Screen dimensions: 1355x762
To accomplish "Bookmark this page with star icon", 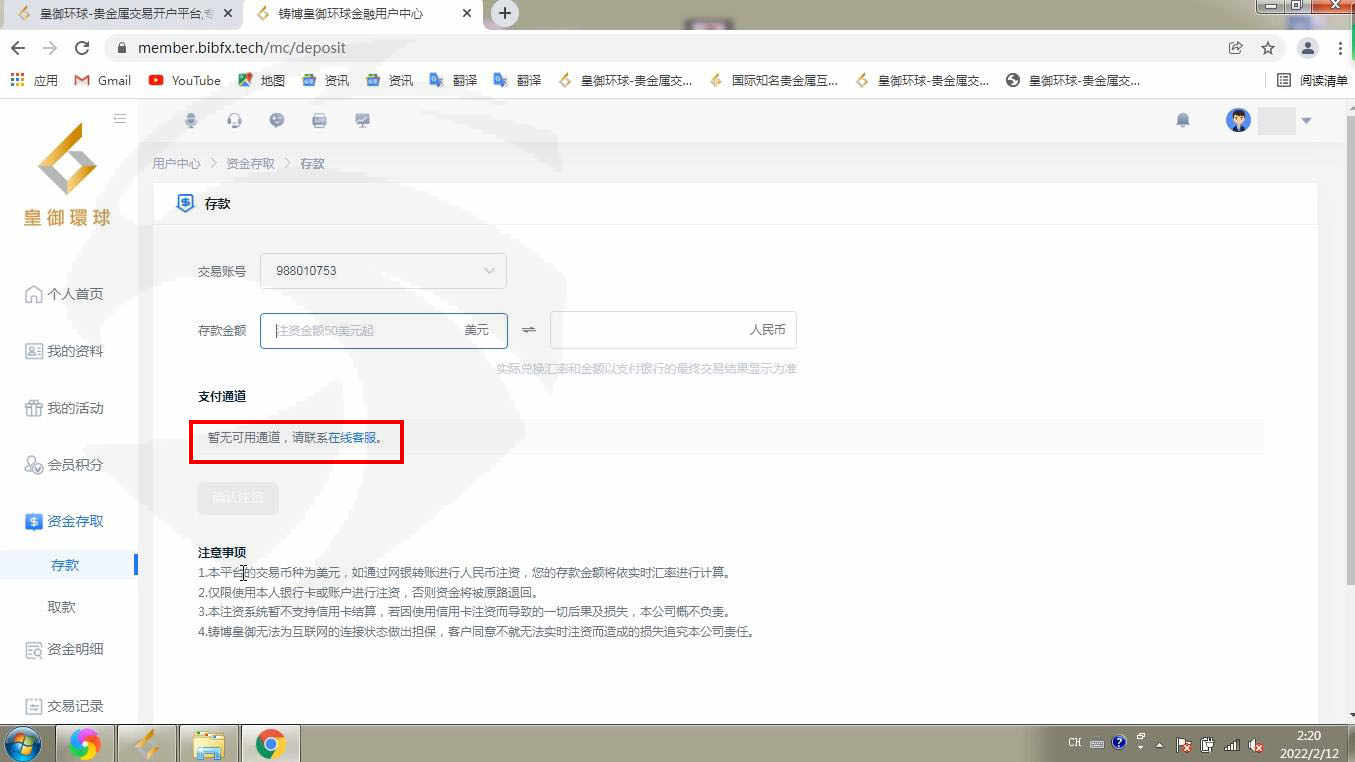I will point(1268,48).
